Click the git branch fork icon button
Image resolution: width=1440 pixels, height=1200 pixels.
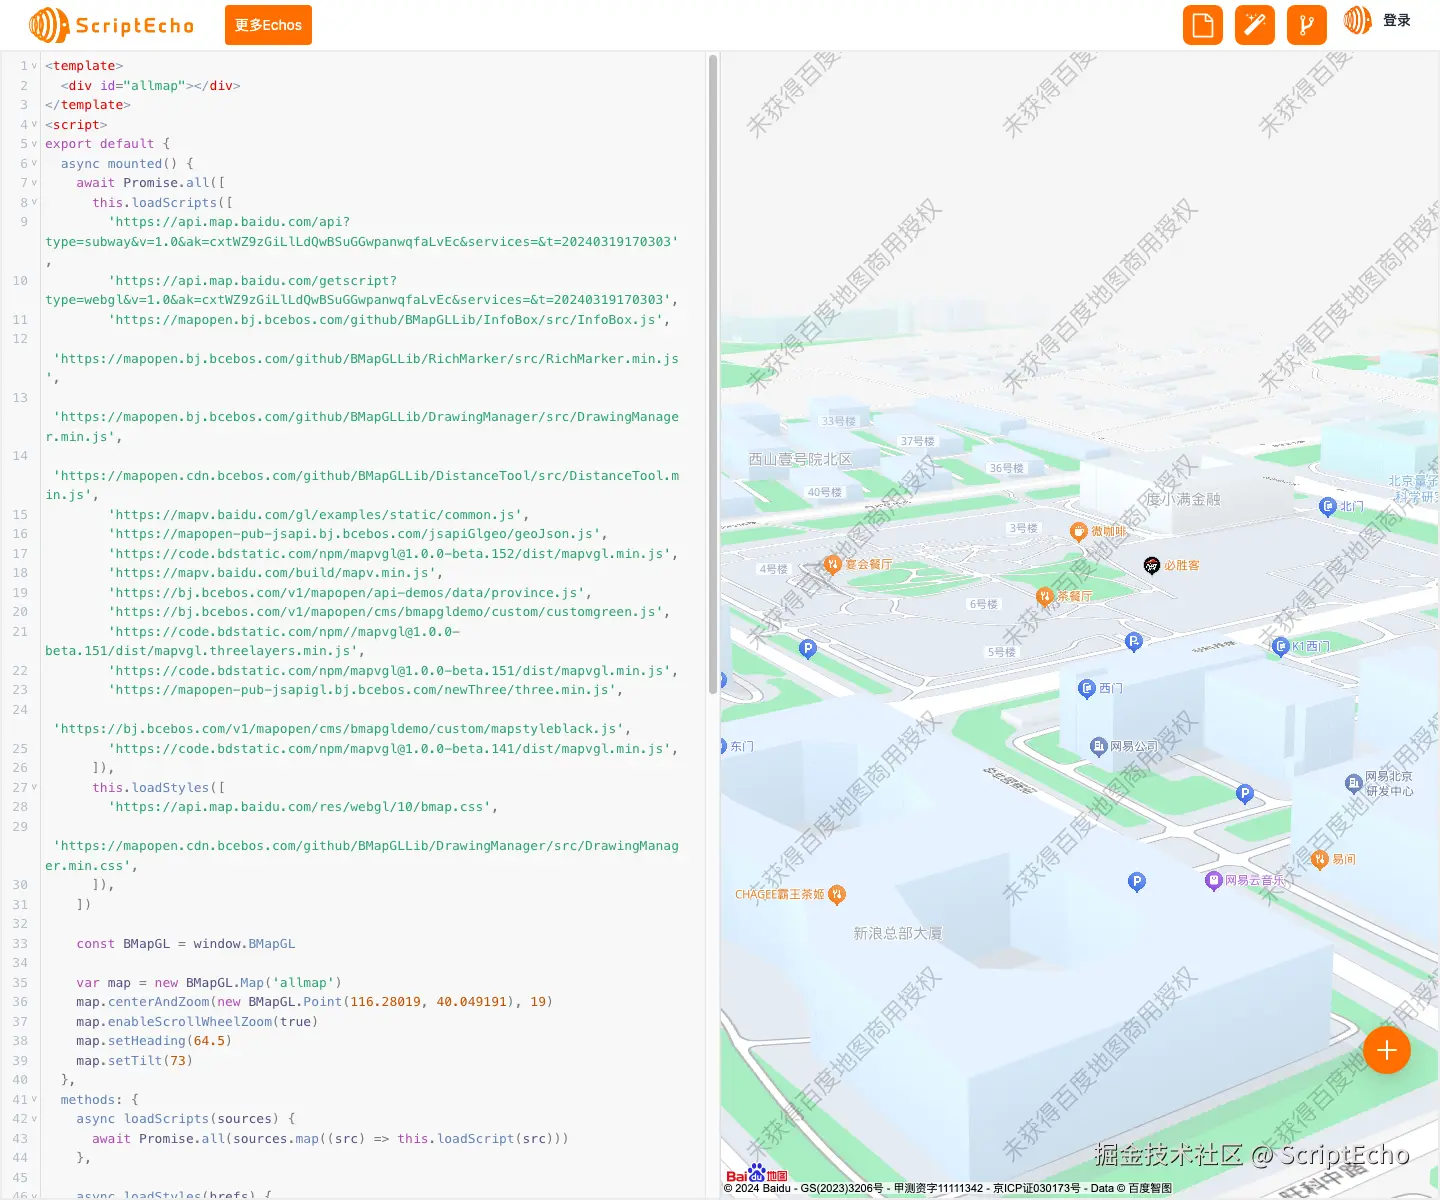[1307, 25]
